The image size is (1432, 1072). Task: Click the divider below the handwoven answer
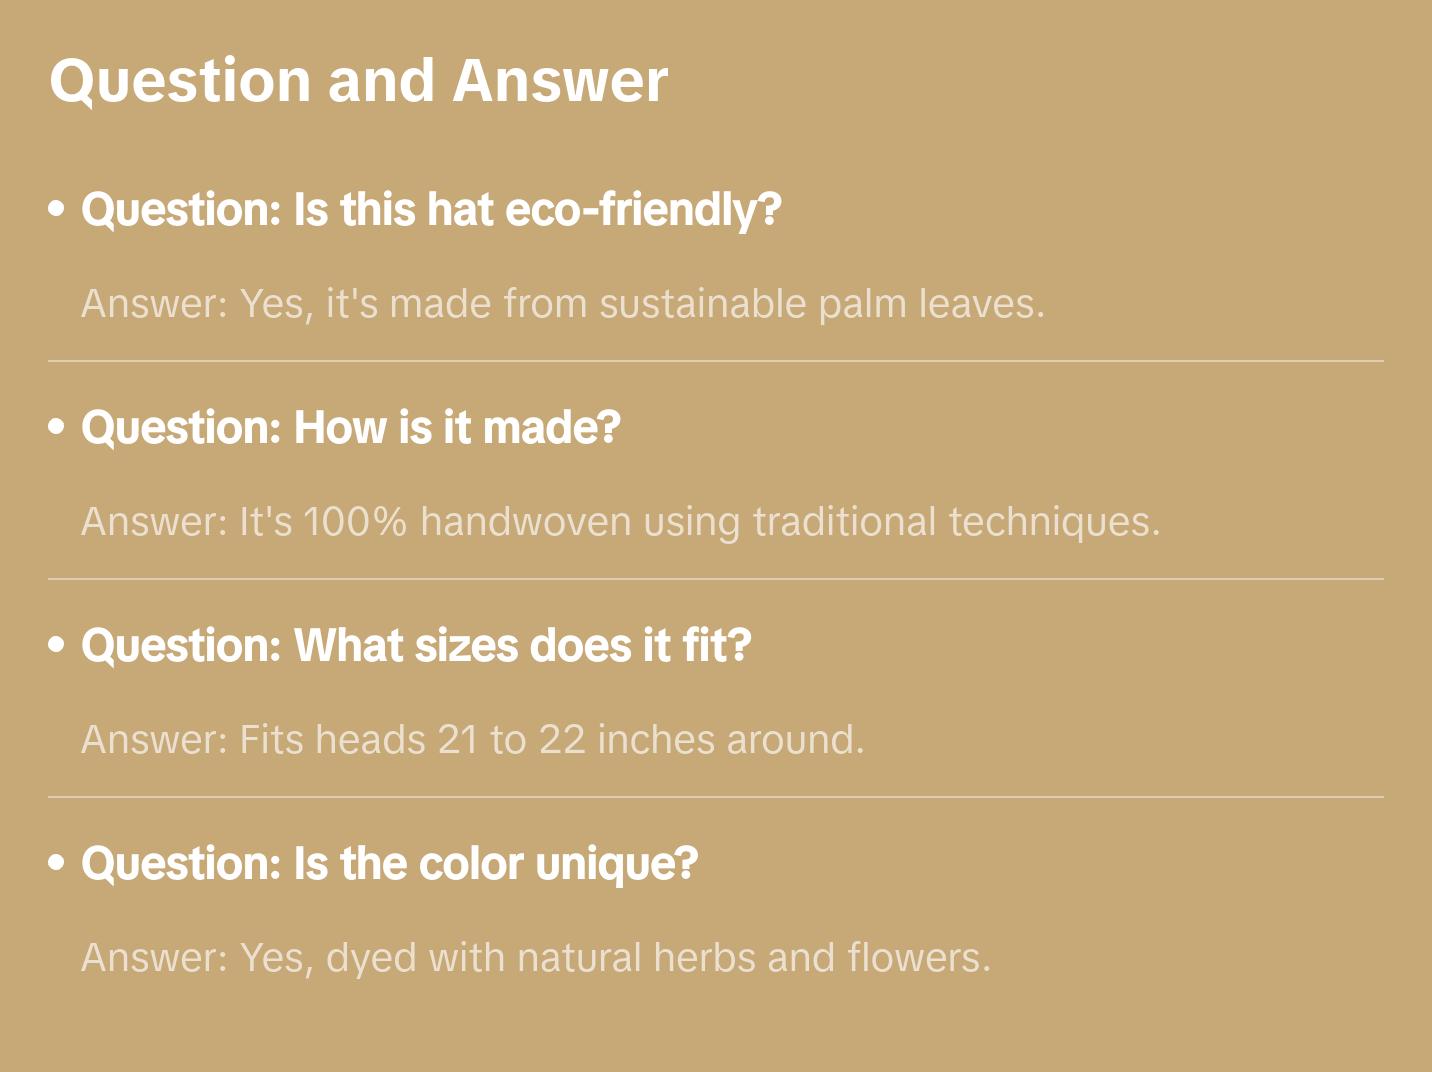pos(716,579)
